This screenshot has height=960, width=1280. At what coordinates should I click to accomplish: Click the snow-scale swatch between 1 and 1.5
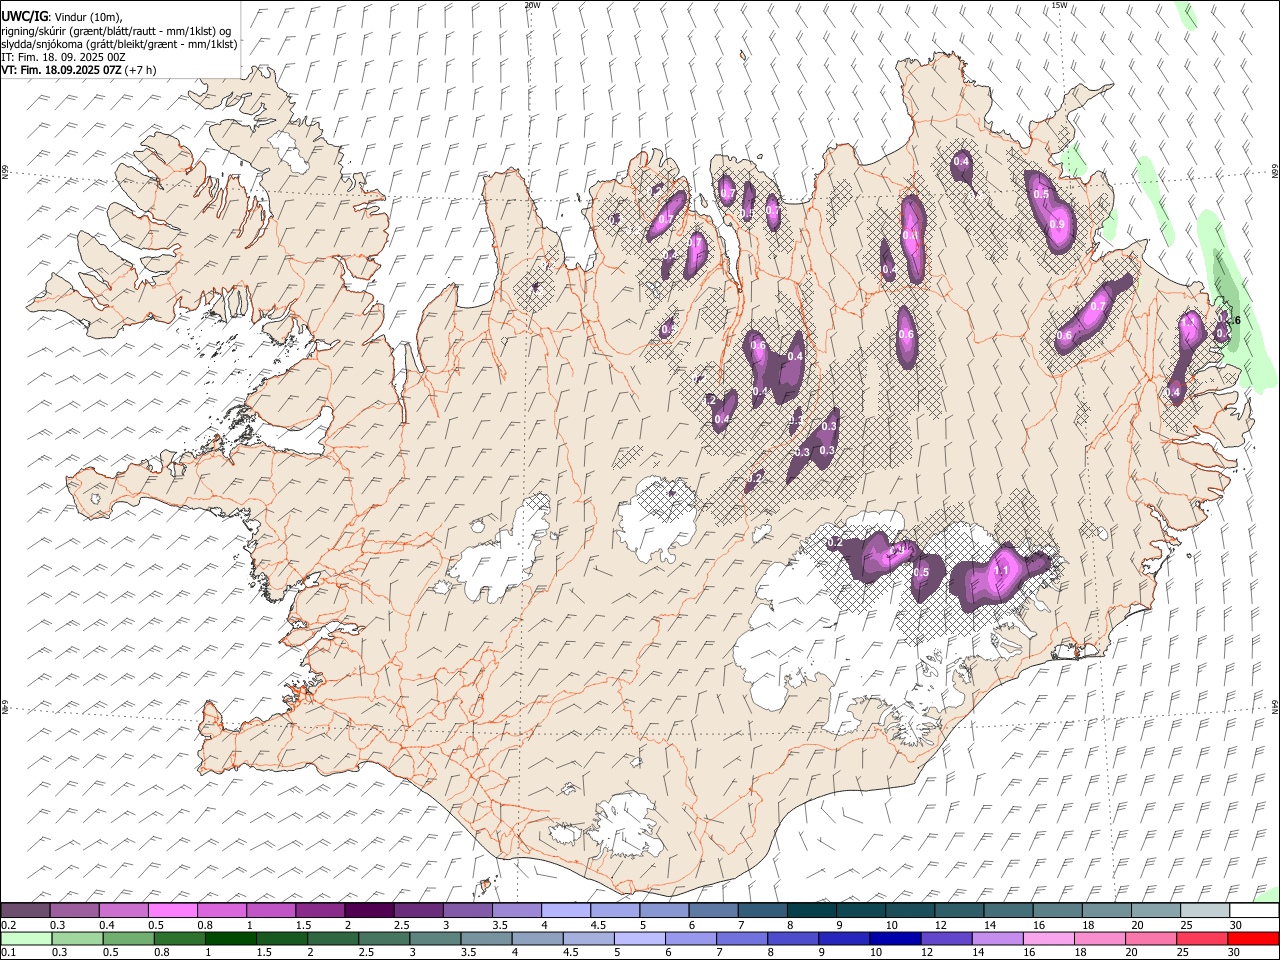tap(271, 910)
